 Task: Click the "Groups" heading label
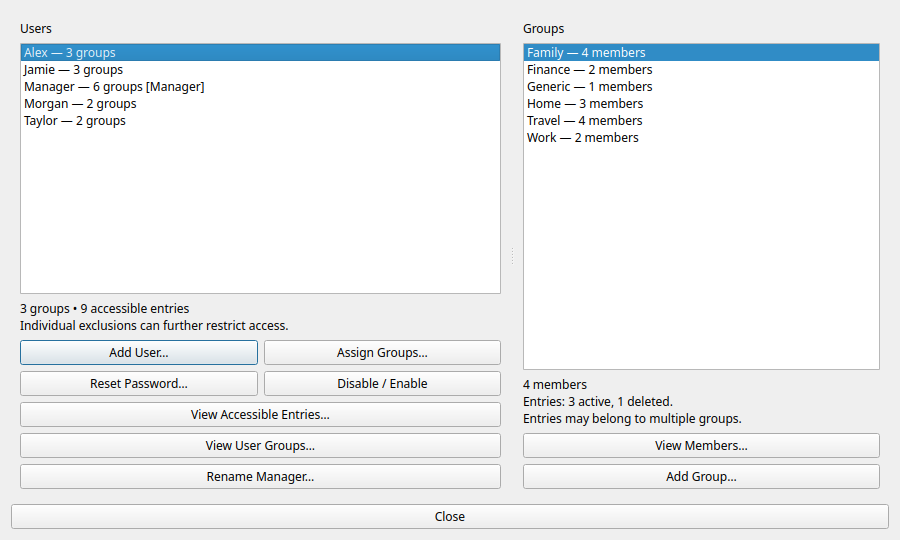tap(543, 29)
